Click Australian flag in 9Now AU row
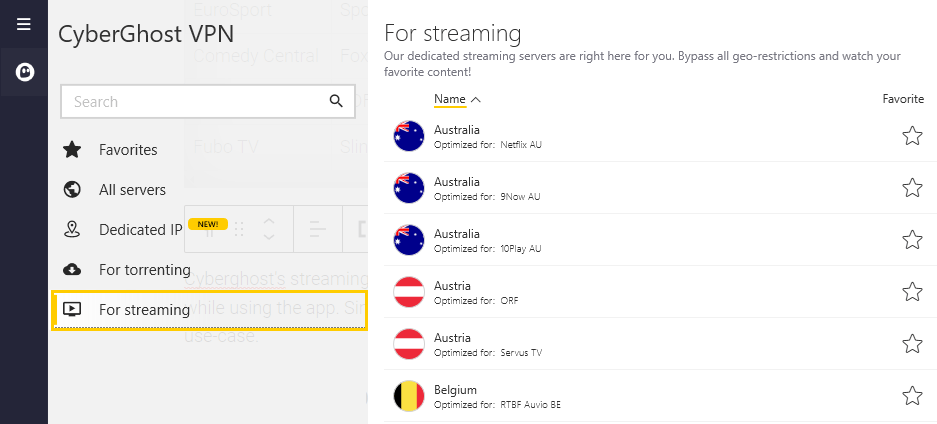 point(409,188)
